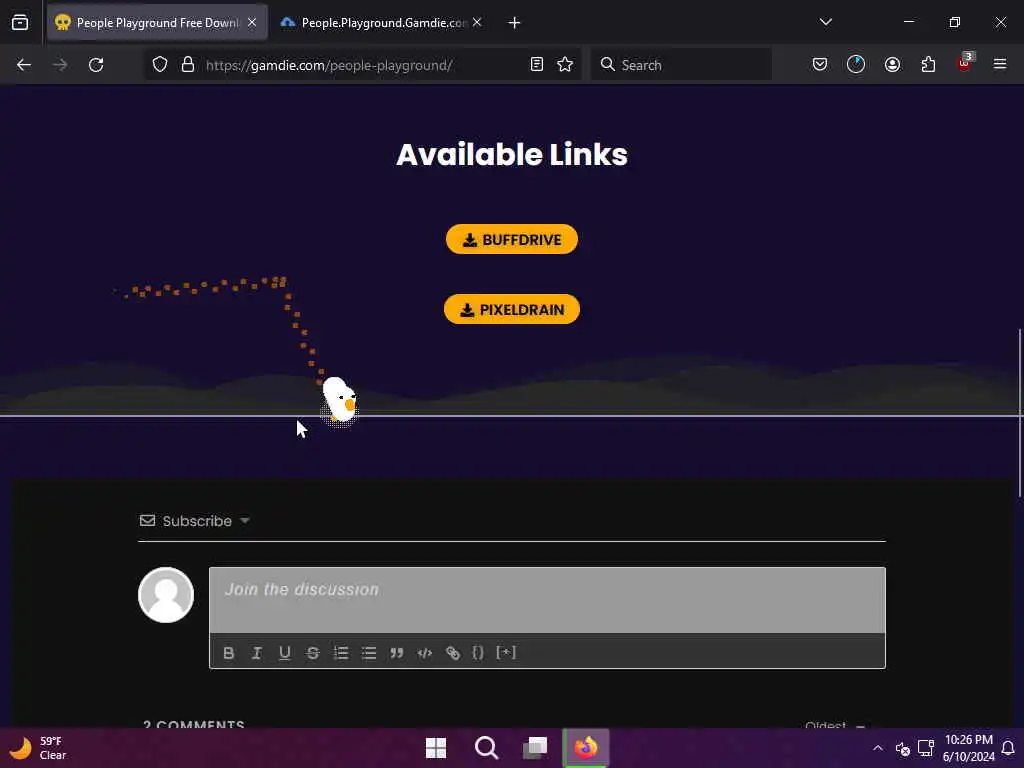This screenshot has height=768, width=1024.
Task: Open Firefox View at left of tabs
Action: 20,23
